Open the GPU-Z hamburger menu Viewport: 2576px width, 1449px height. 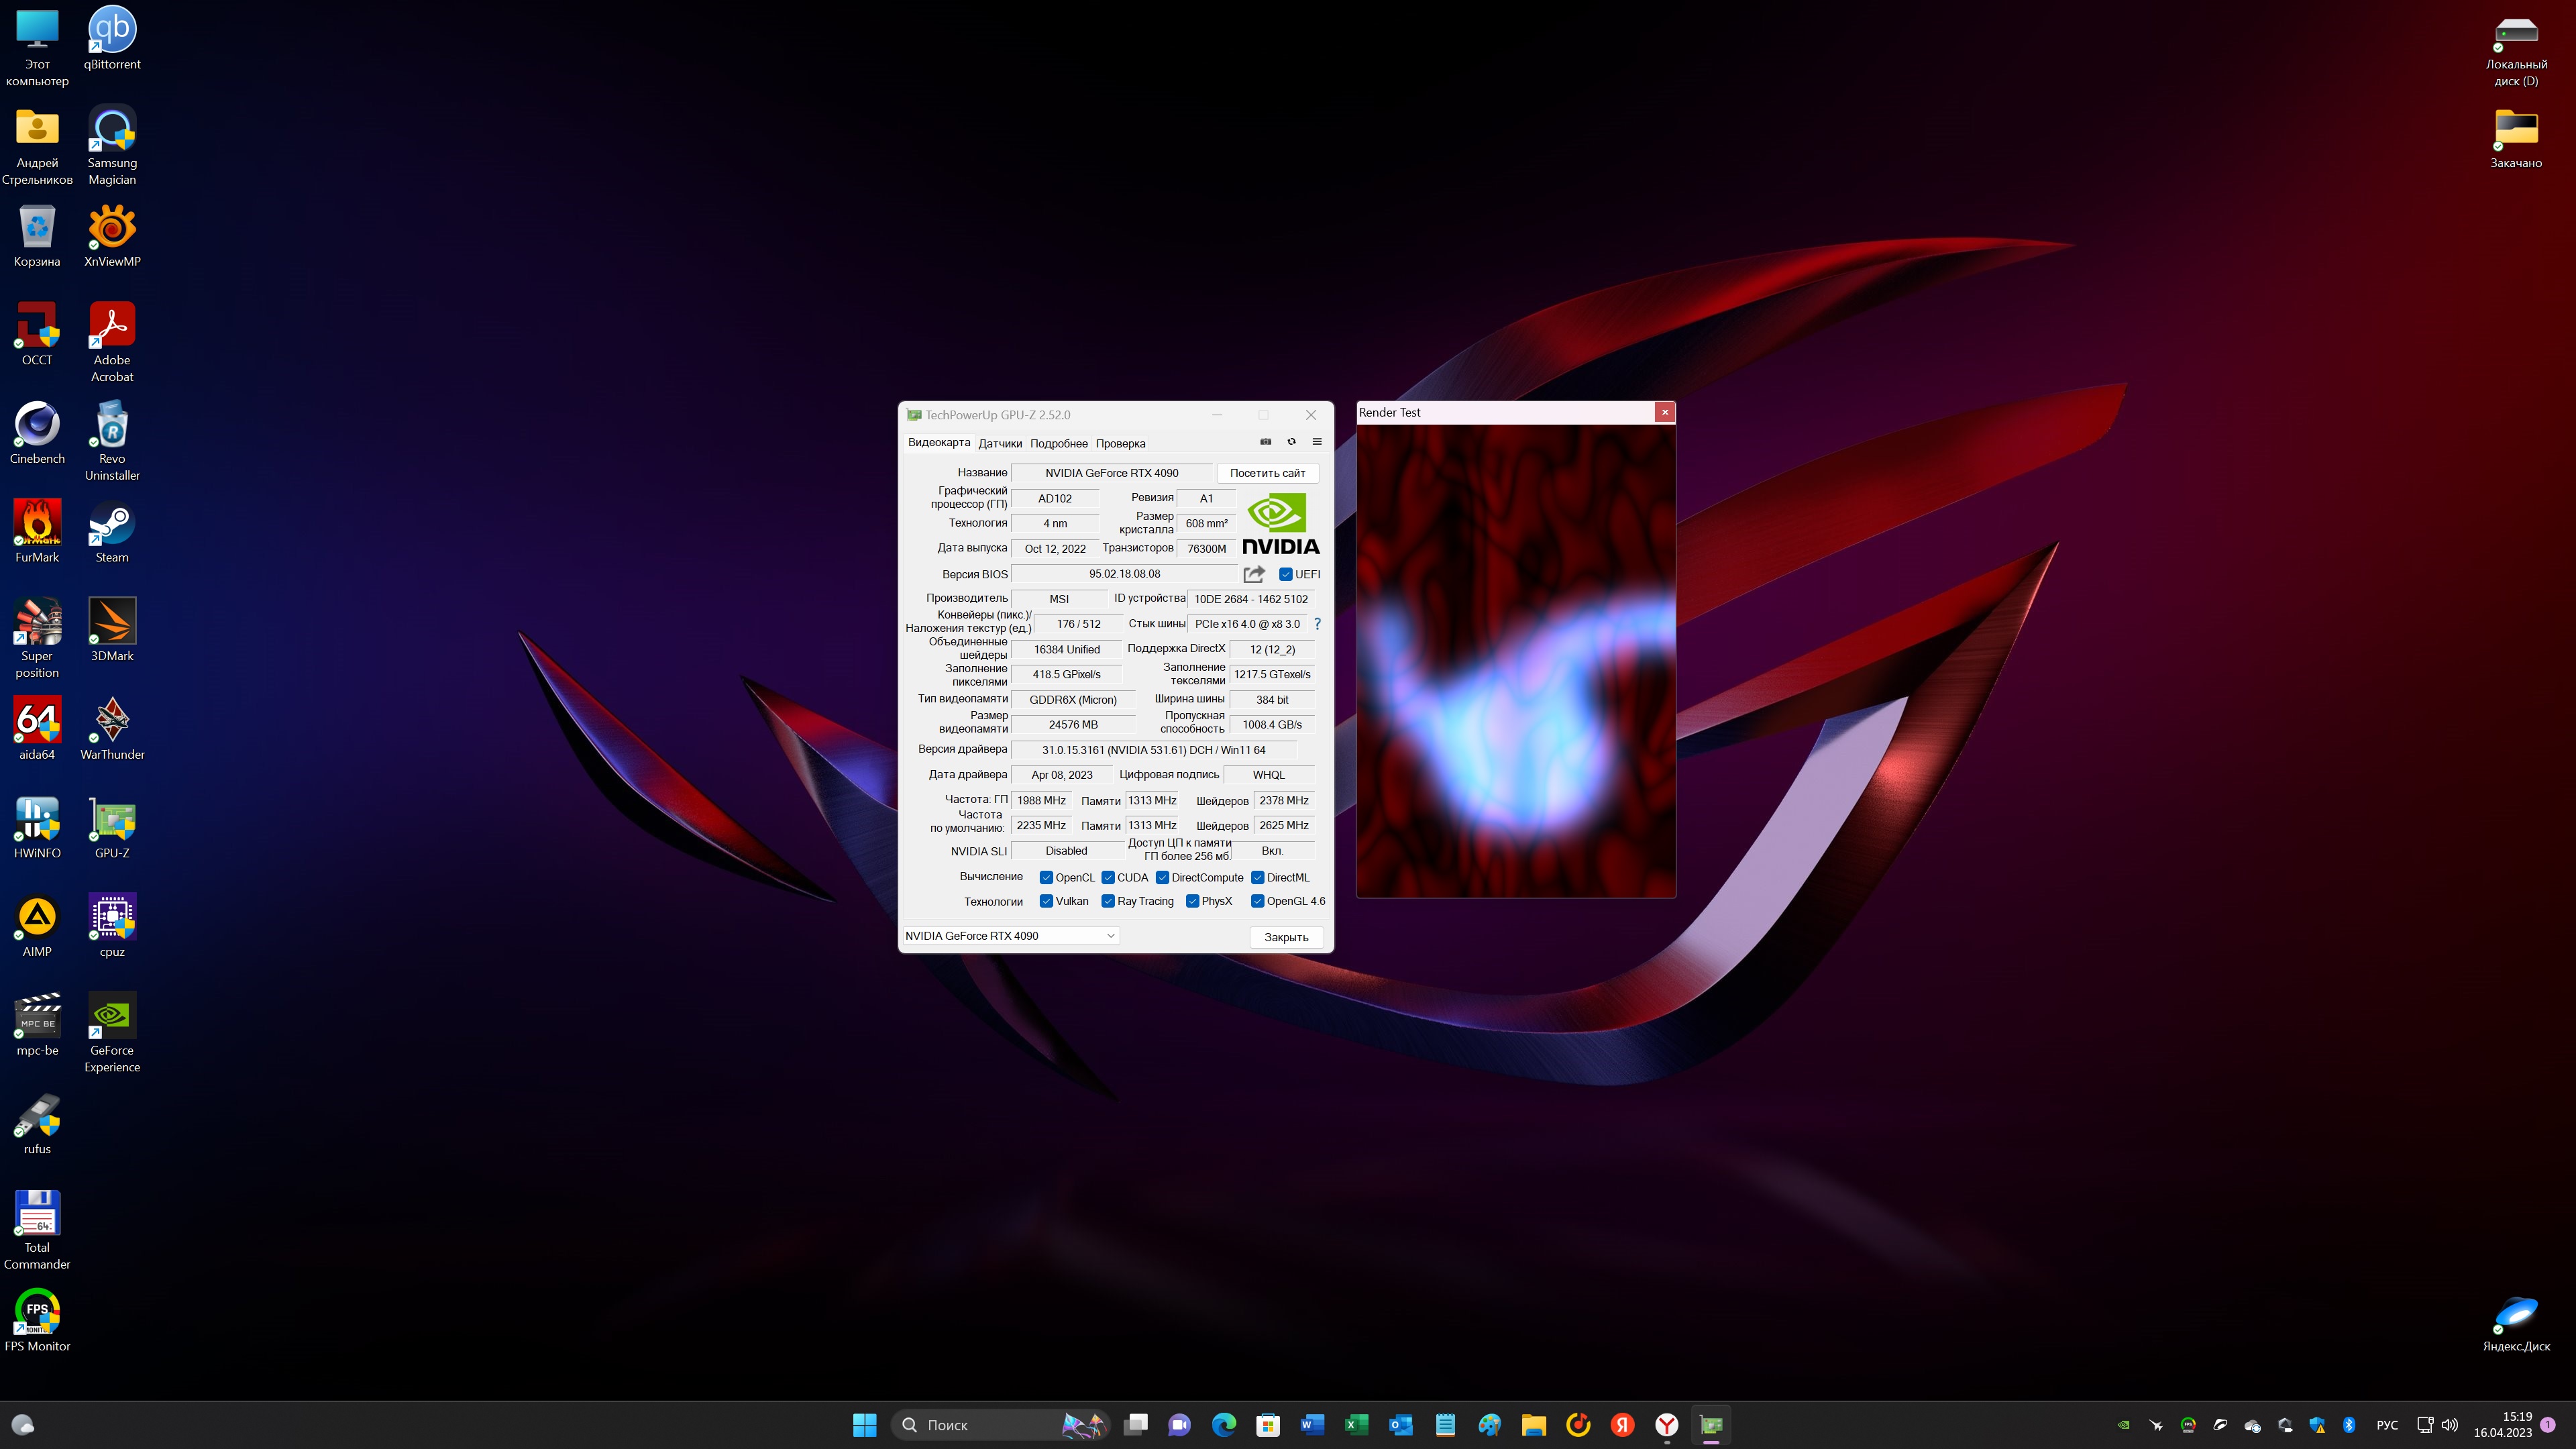1317,442
